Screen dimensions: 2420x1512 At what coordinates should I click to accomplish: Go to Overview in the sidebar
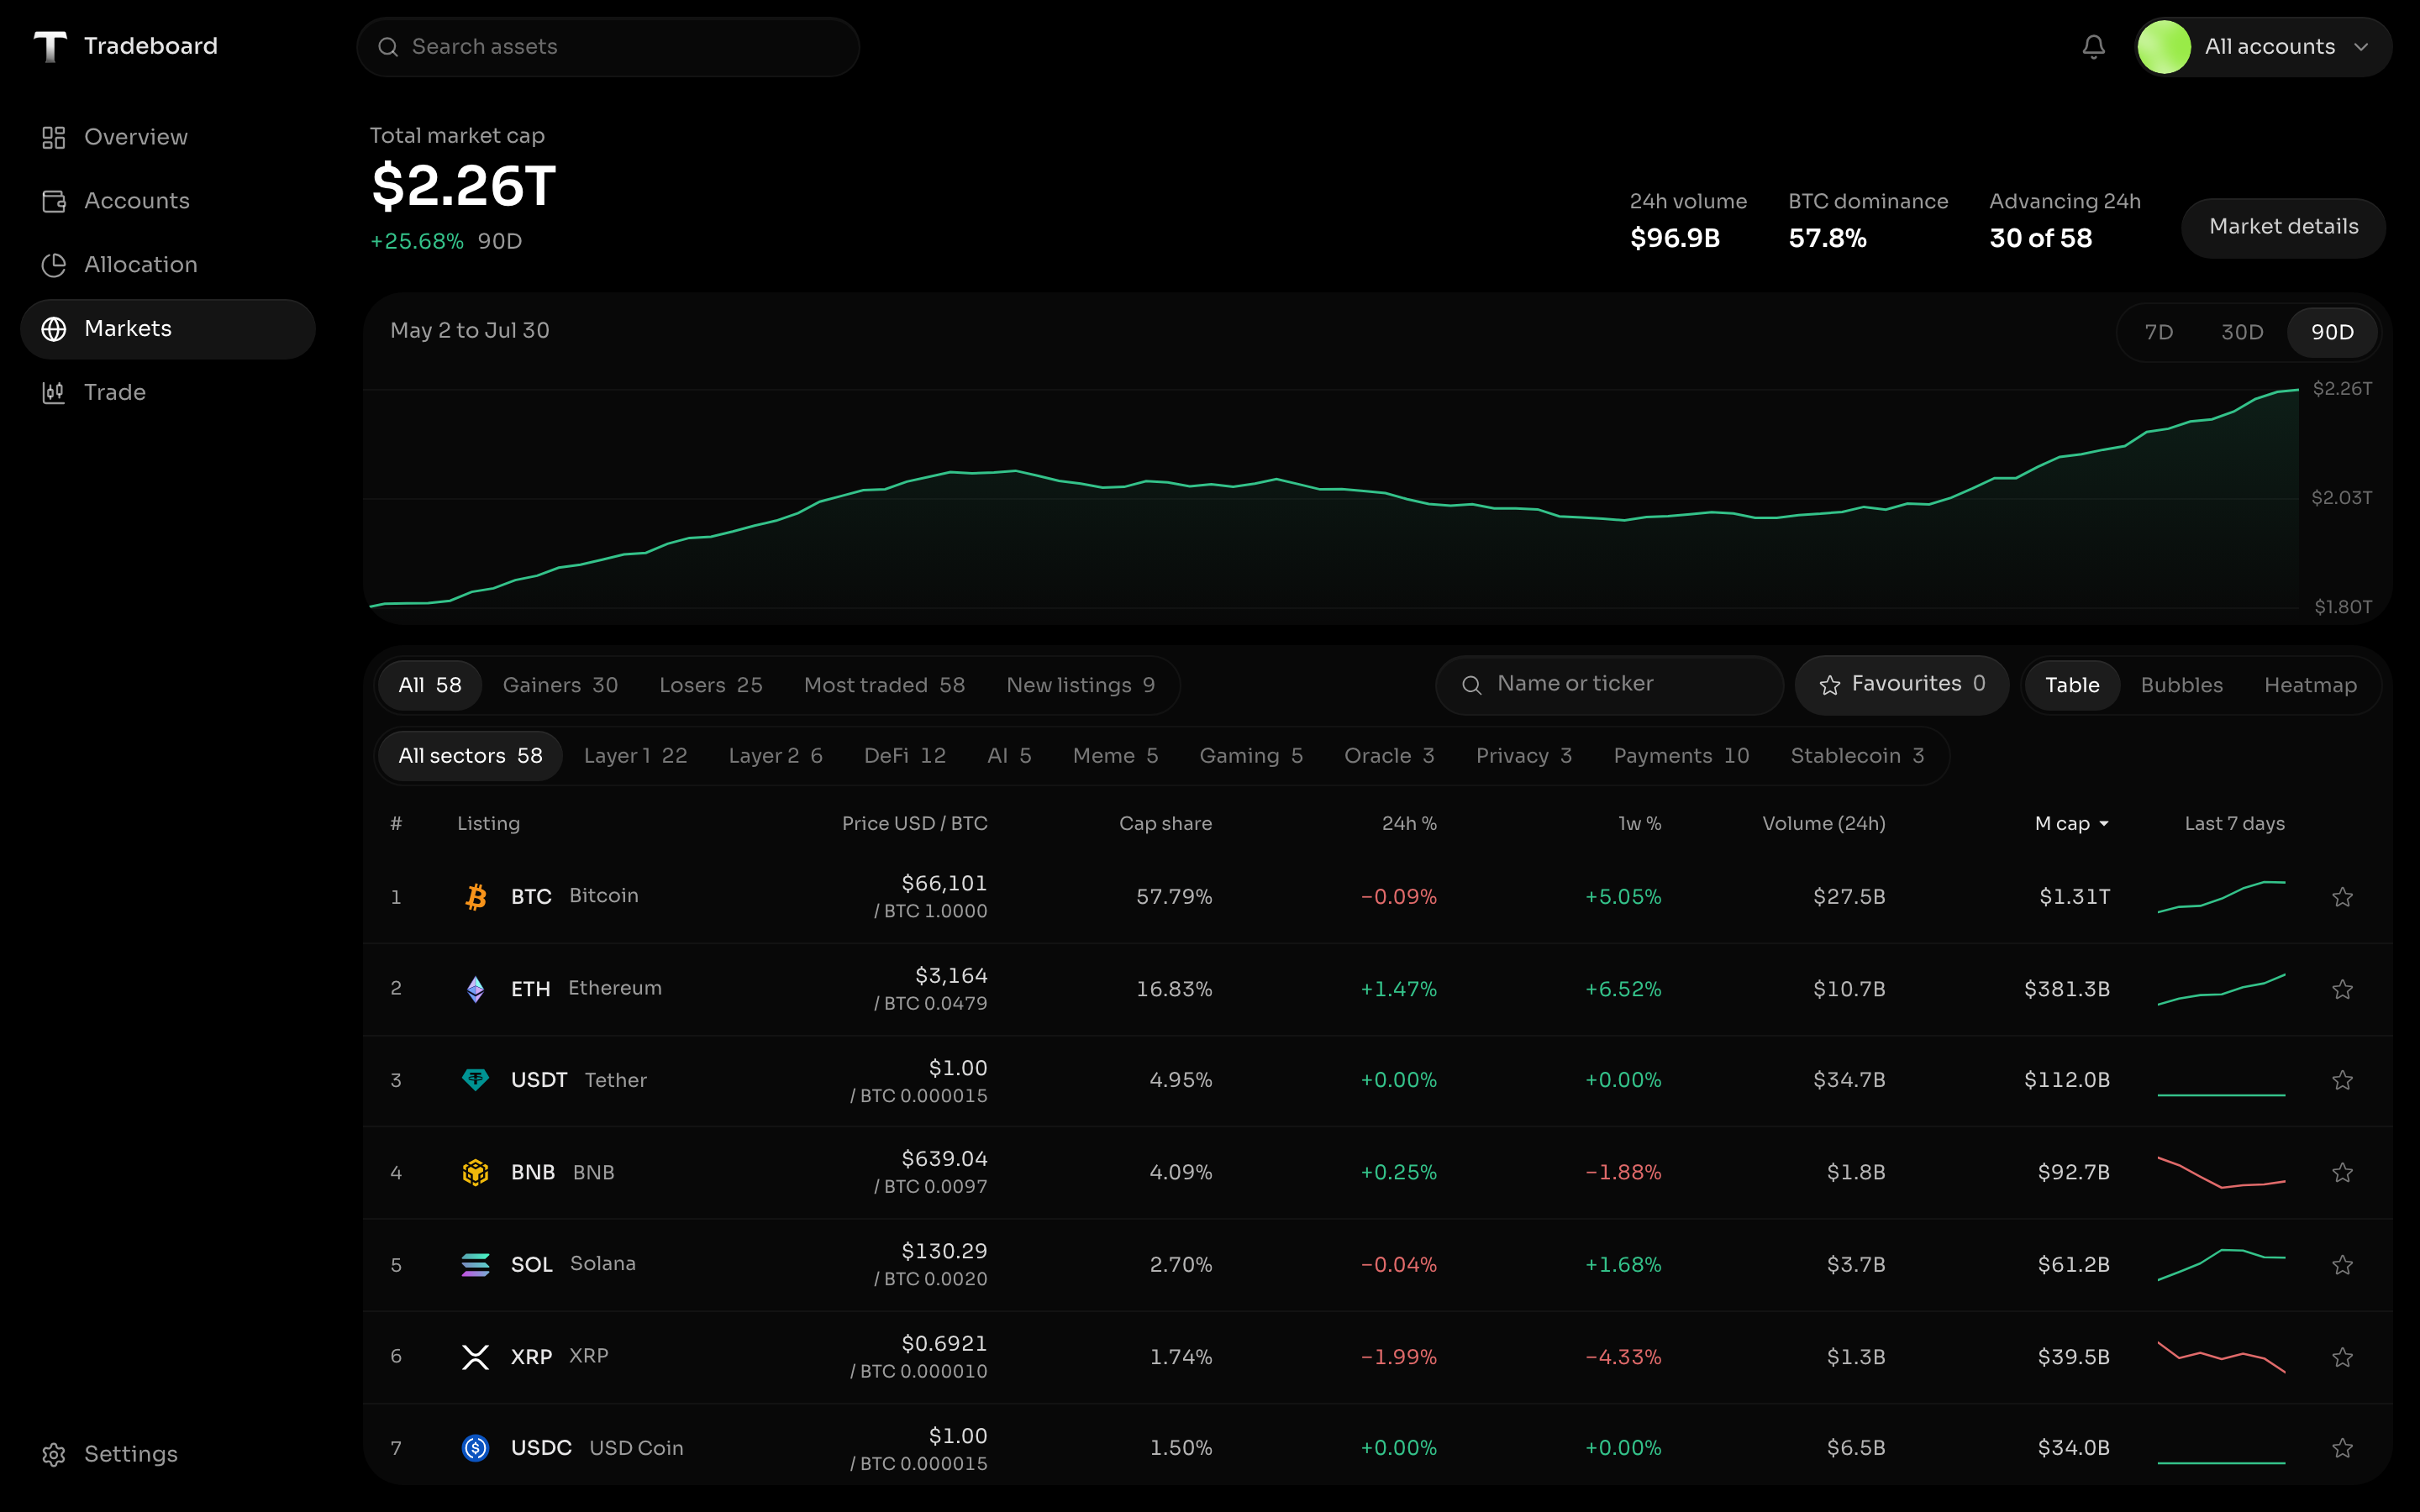pos(168,137)
